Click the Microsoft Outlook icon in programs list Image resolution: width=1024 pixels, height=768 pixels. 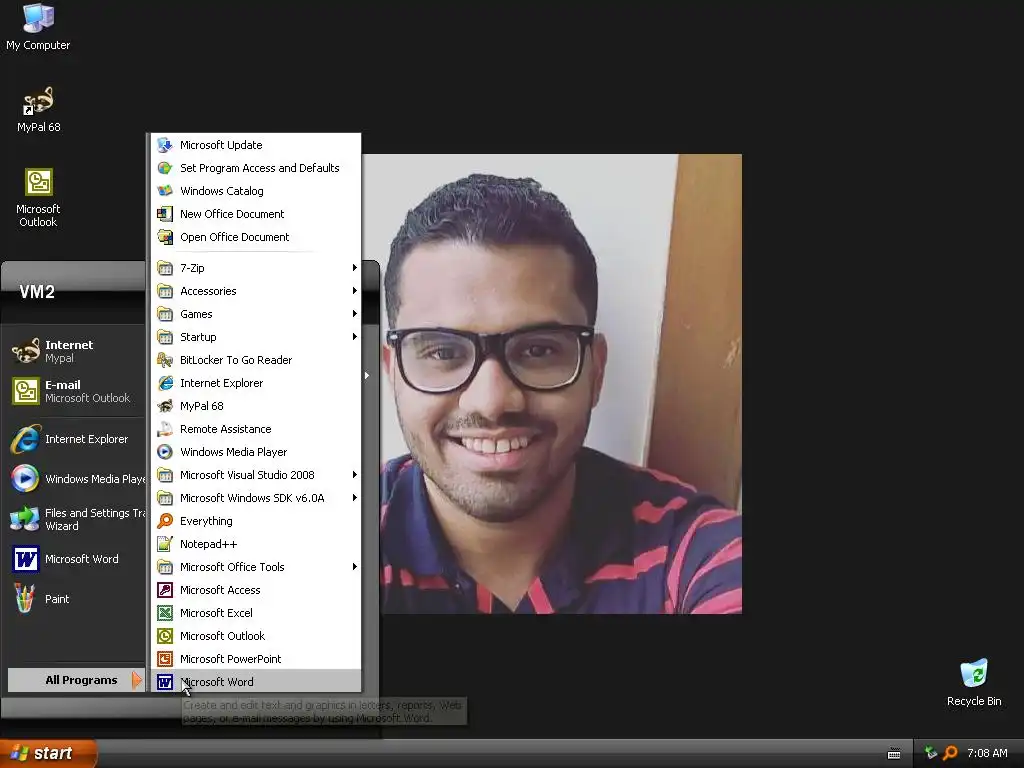[x=165, y=636]
